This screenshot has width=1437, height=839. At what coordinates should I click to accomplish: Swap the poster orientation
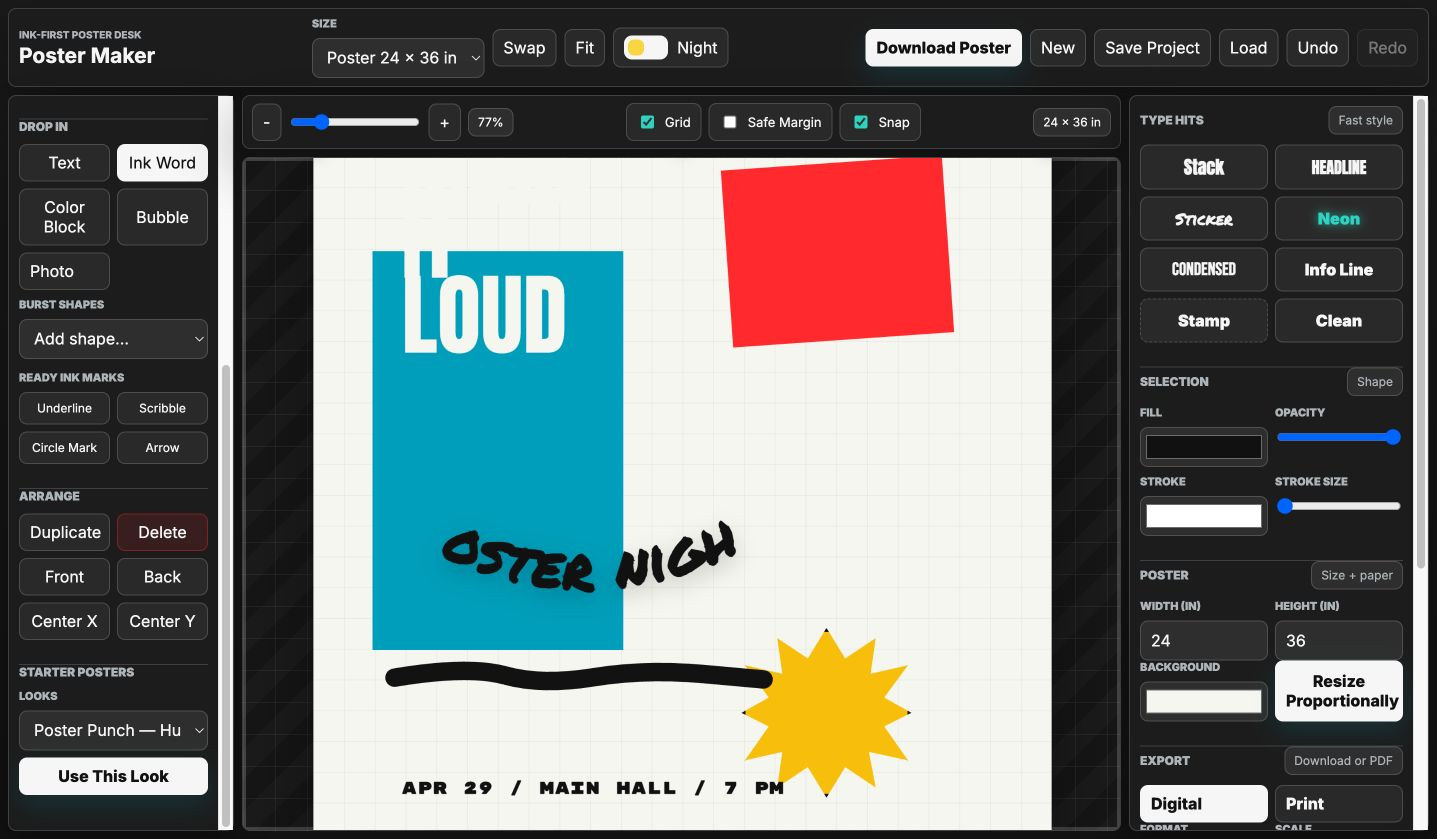[x=524, y=48]
